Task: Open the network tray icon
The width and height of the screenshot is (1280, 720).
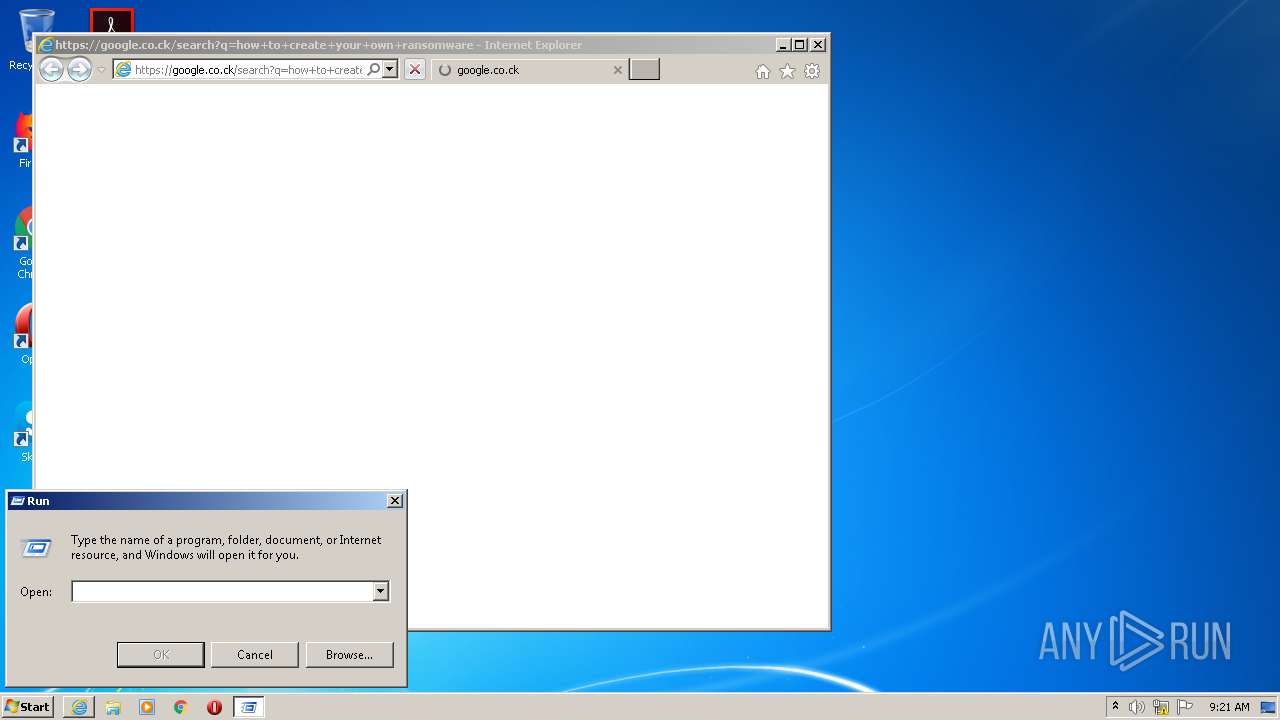Action: point(1161,707)
